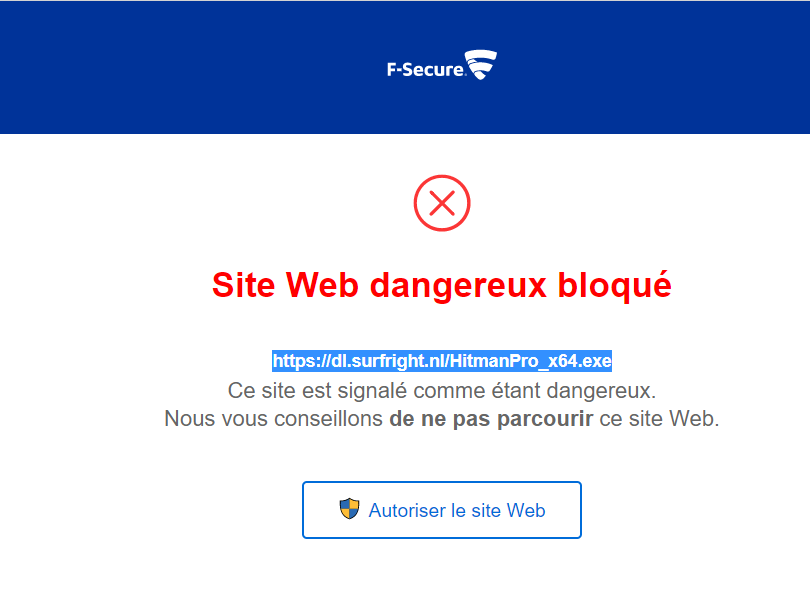Click the red circled X warning icon
The height and width of the screenshot is (605, 810).
tap(442, 204)
